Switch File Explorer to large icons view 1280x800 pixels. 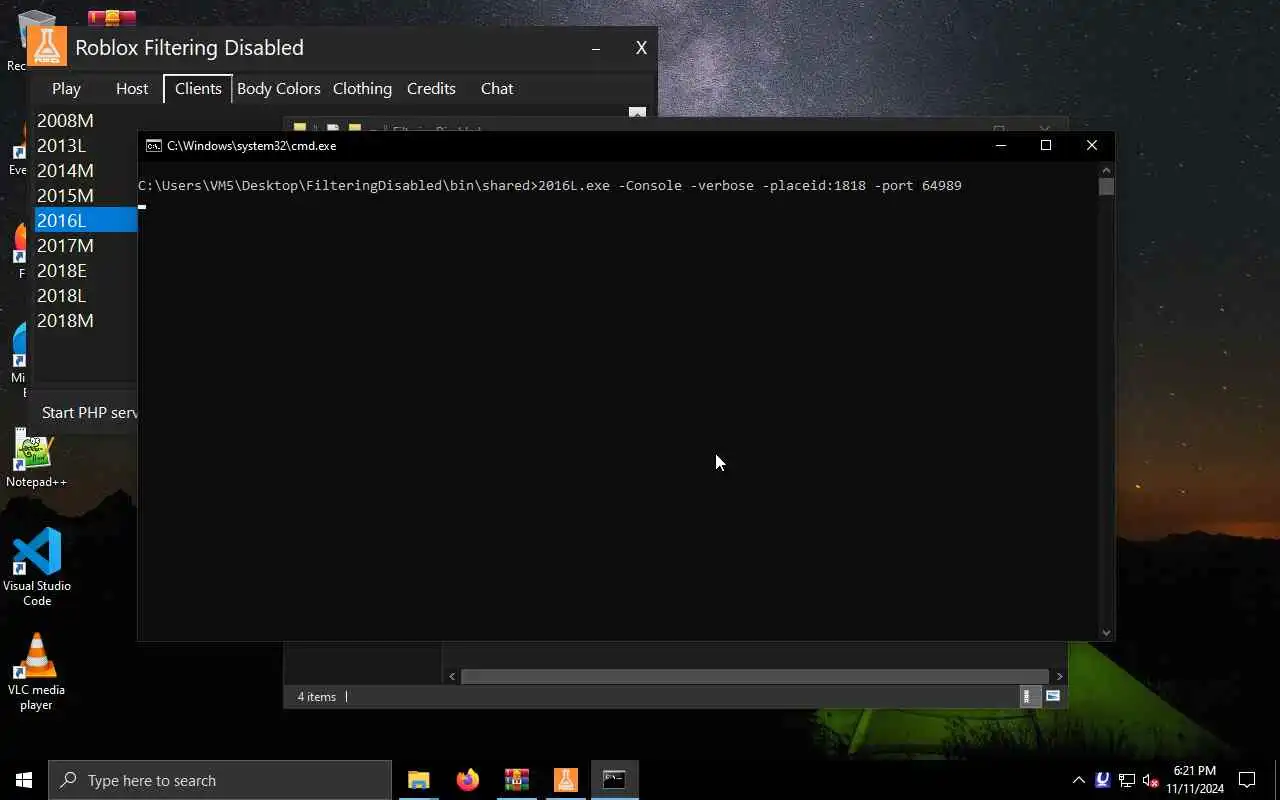pyautogui.click(x=1053, y=696)
